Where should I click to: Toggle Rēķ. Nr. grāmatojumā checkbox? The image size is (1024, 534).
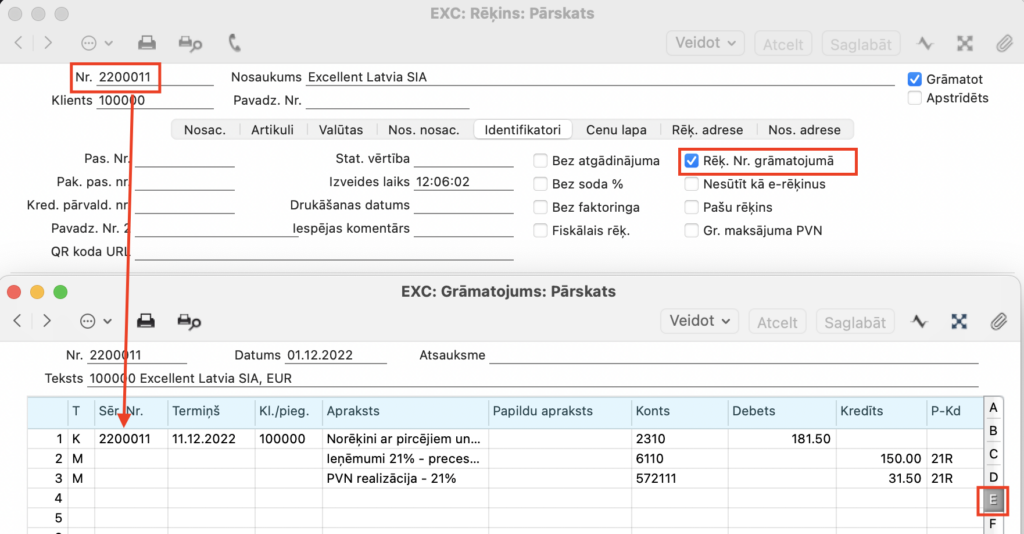(x=691, y=159)
